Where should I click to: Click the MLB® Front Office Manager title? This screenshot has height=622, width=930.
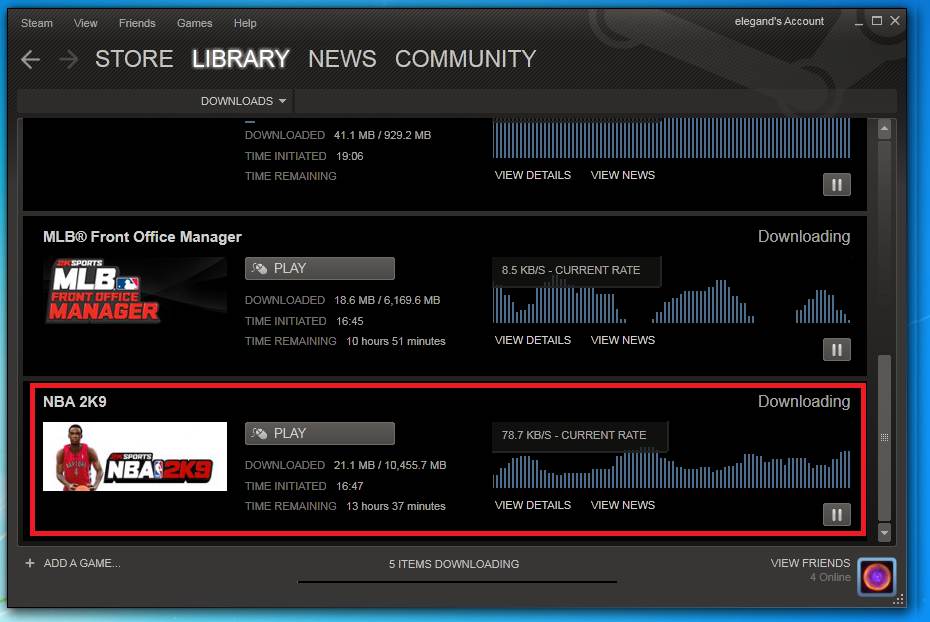click(142, 237)
